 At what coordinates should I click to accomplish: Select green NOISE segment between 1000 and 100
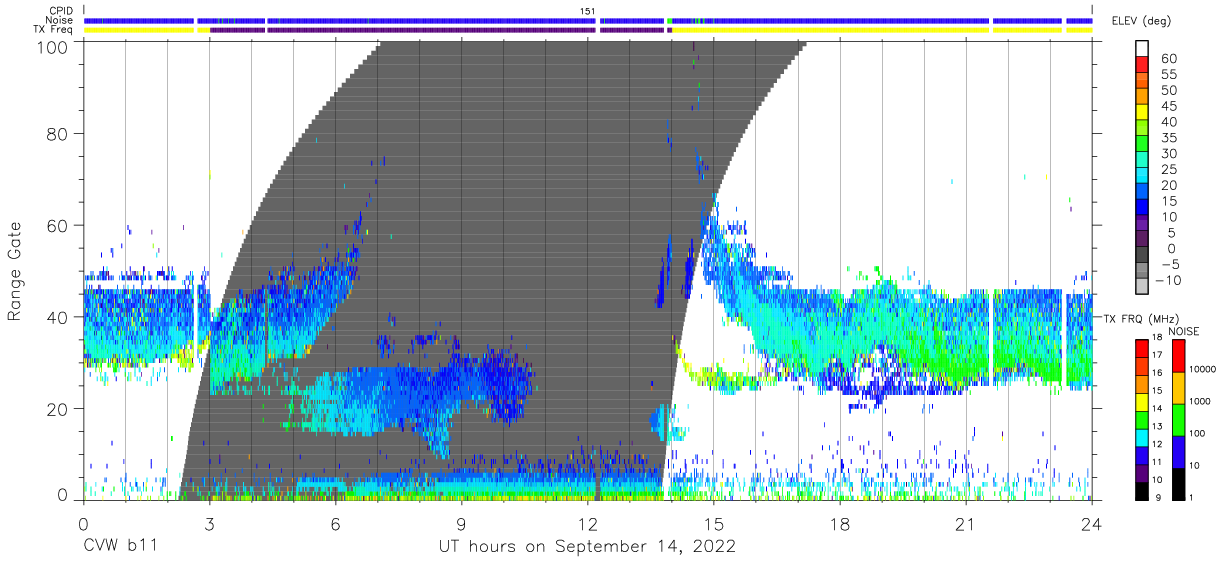(x=1178, y=420)
